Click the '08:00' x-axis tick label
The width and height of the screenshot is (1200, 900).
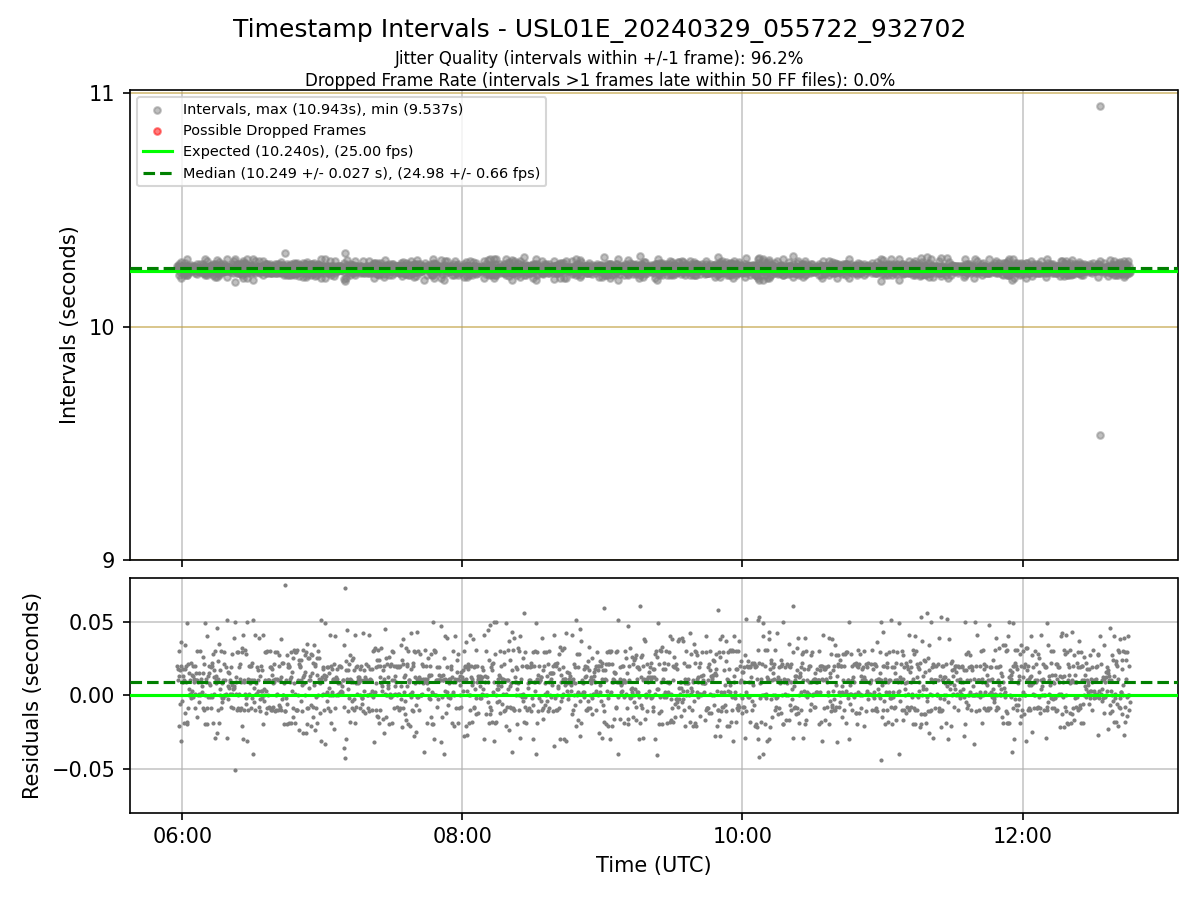click(461, 835)
